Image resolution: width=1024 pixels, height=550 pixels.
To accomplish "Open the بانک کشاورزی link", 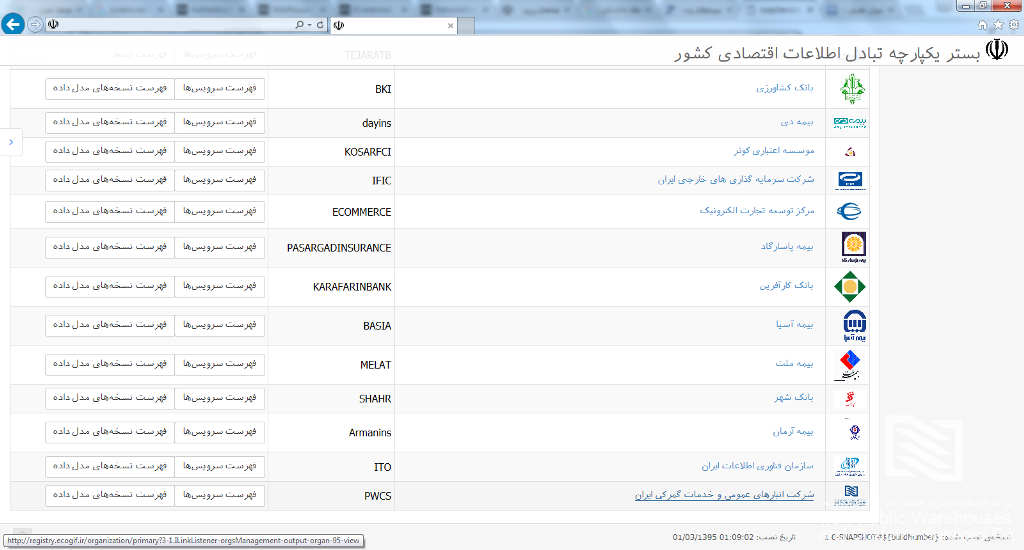I will point(785,88).
